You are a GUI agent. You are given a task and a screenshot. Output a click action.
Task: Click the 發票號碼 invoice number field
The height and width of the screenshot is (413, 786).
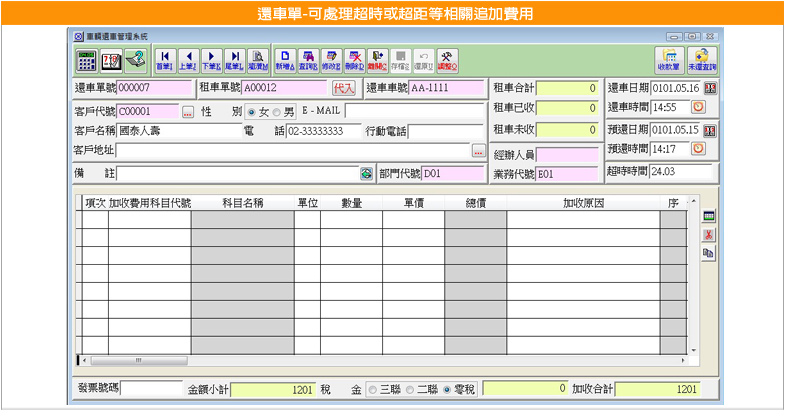coord(151,388)
